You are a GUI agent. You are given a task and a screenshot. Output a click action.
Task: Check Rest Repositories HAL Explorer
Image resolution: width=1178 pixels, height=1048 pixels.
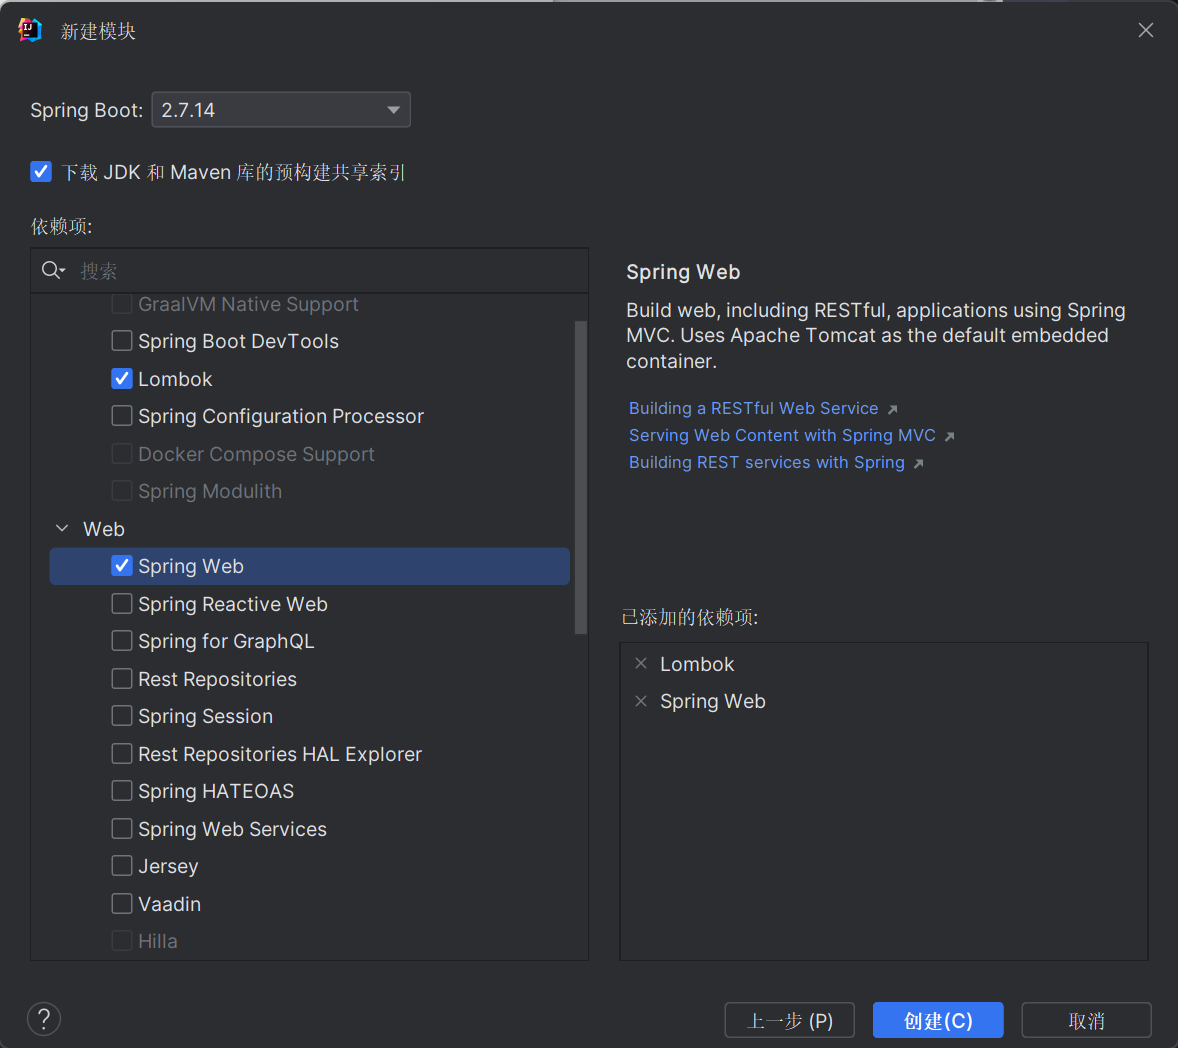[122, 753]
